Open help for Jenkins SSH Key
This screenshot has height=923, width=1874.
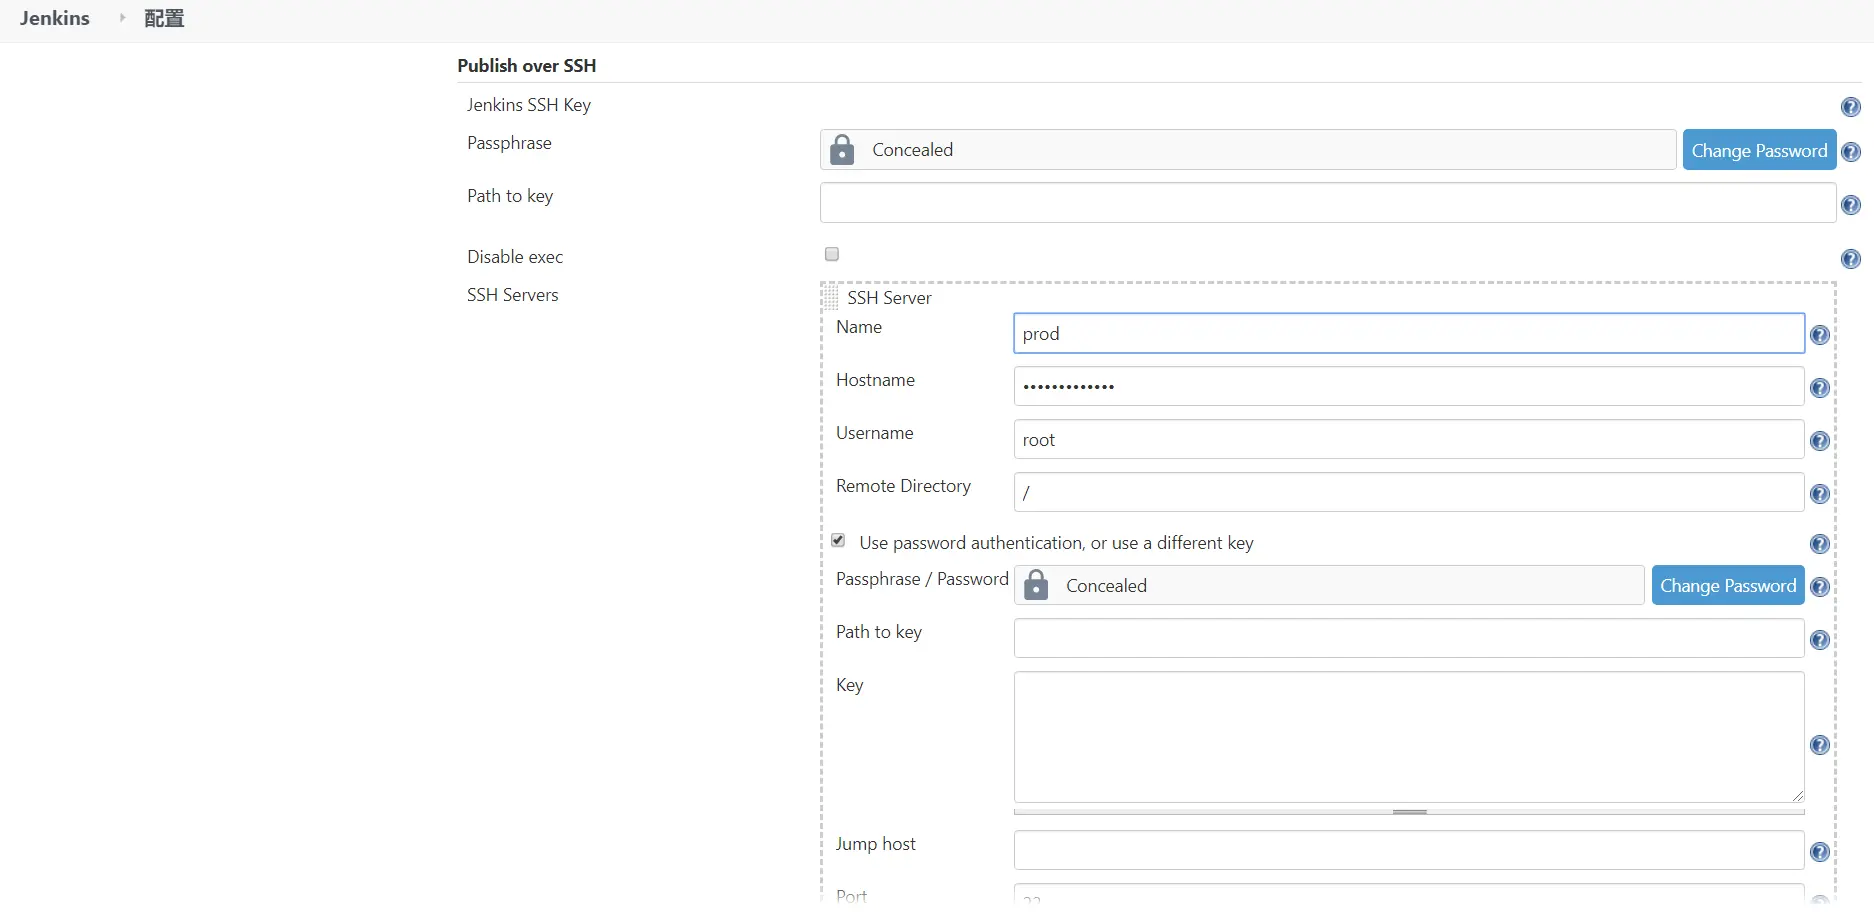click(1851, 107)
